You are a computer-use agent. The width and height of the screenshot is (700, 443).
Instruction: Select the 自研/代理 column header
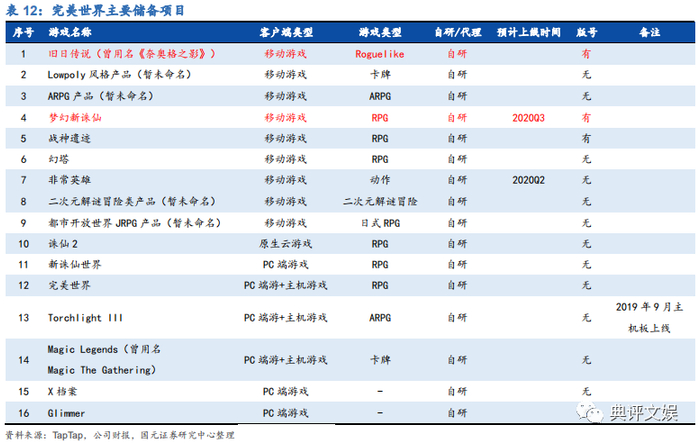tap(458, 32)
